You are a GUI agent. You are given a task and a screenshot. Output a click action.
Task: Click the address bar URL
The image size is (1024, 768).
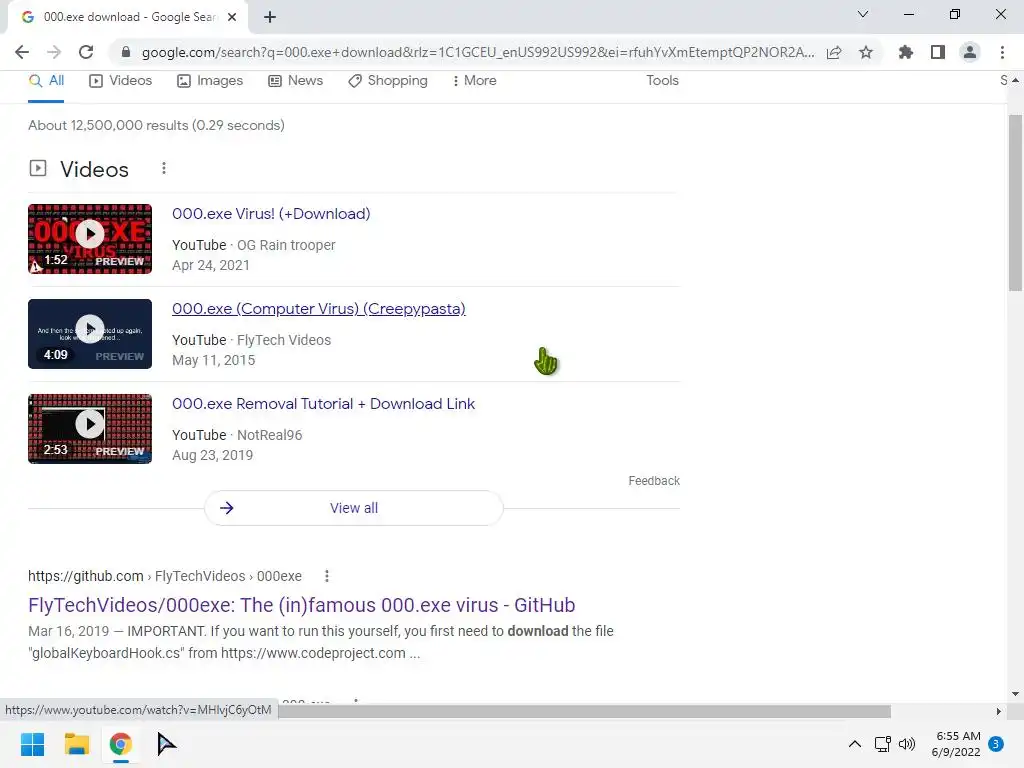coord(478,52)
